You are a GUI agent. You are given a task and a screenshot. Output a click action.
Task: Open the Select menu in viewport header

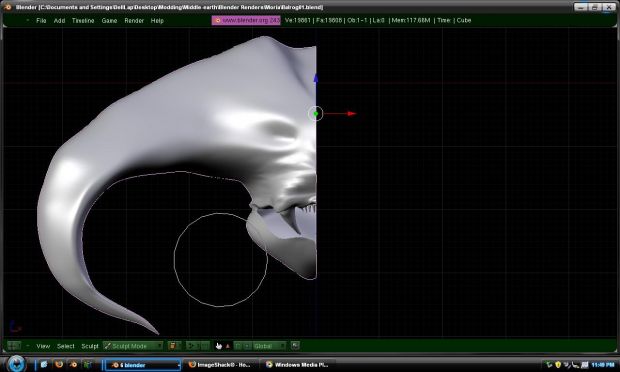tap(66, 346)
